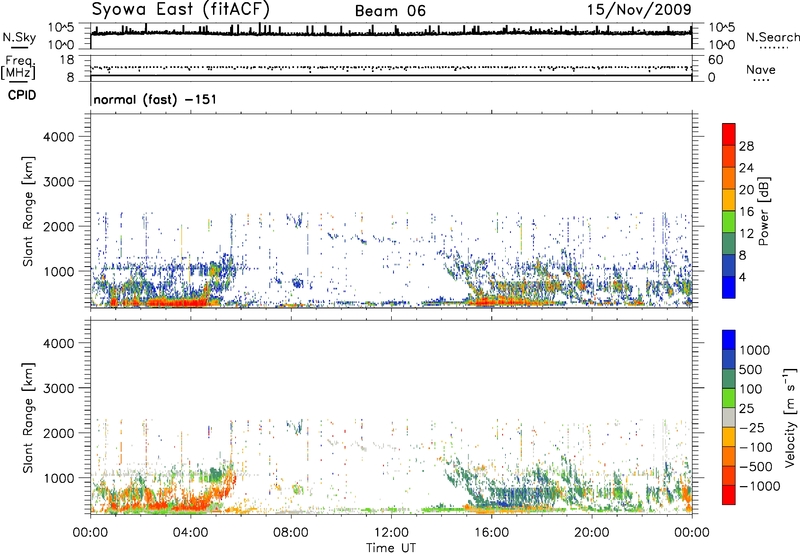The image size is (800, 554).
Task: Click upper velocity scale value '1000'
Action: pyautogui.click(x=754, y=350)
